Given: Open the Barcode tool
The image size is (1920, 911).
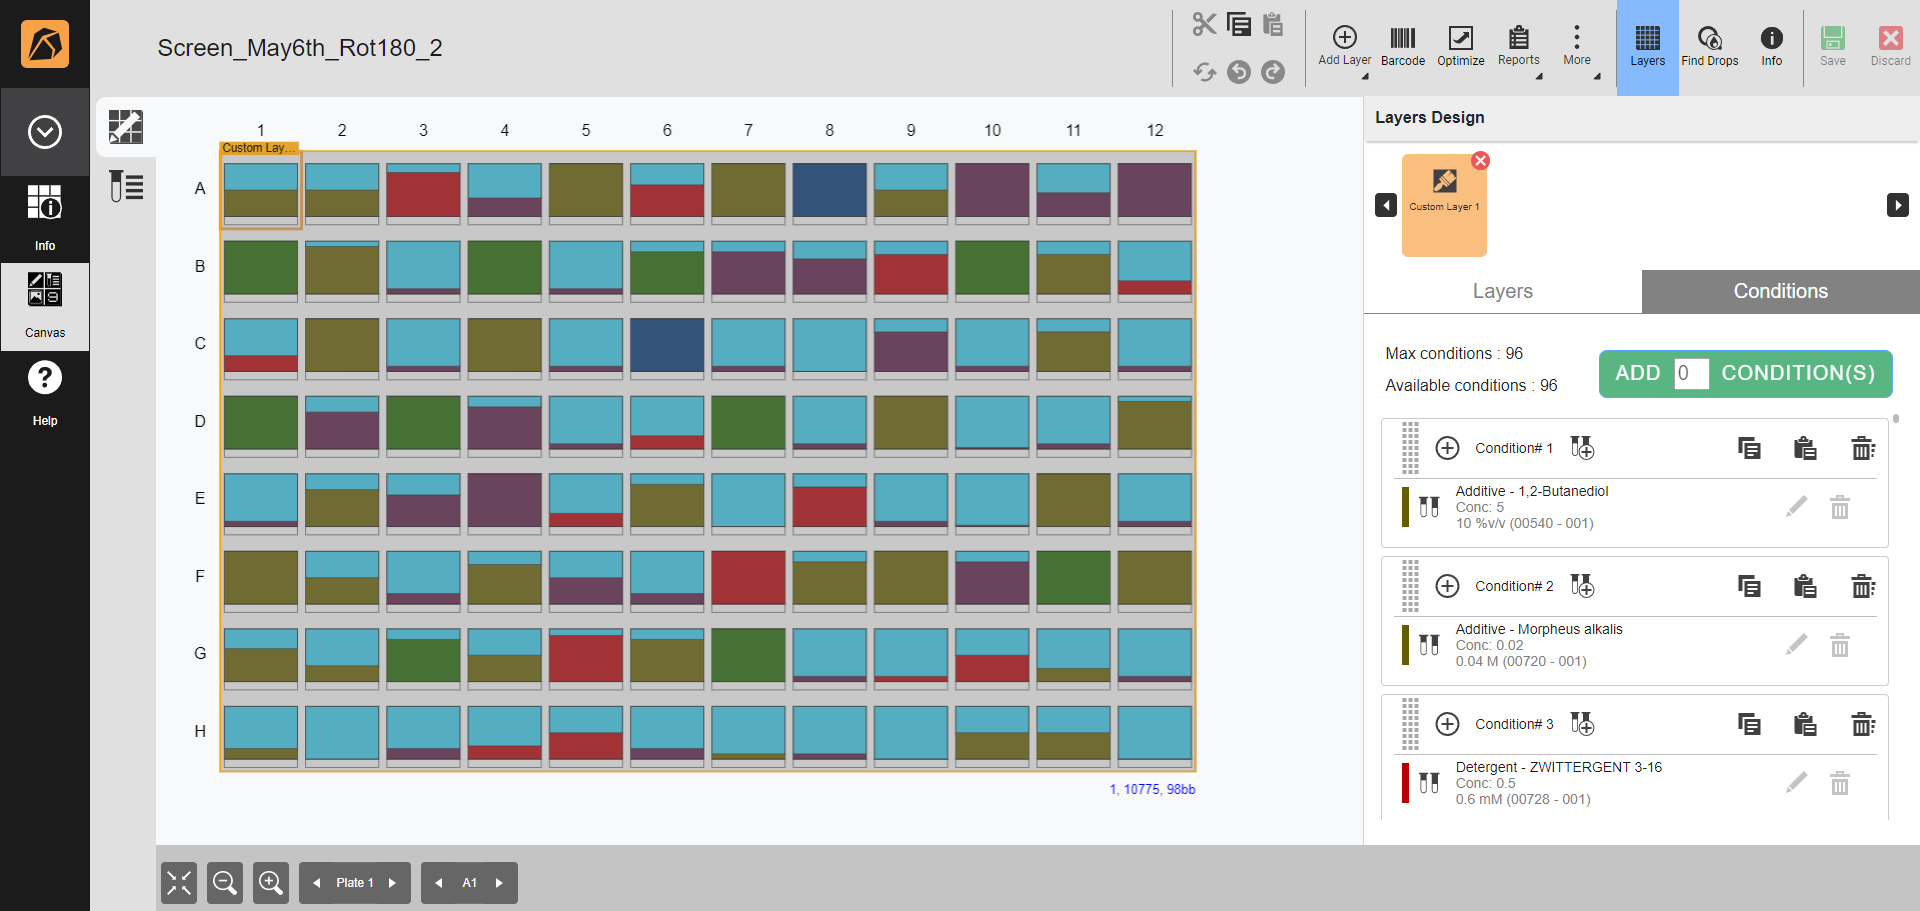Looking at the screenshot, I should (1403, 46).
